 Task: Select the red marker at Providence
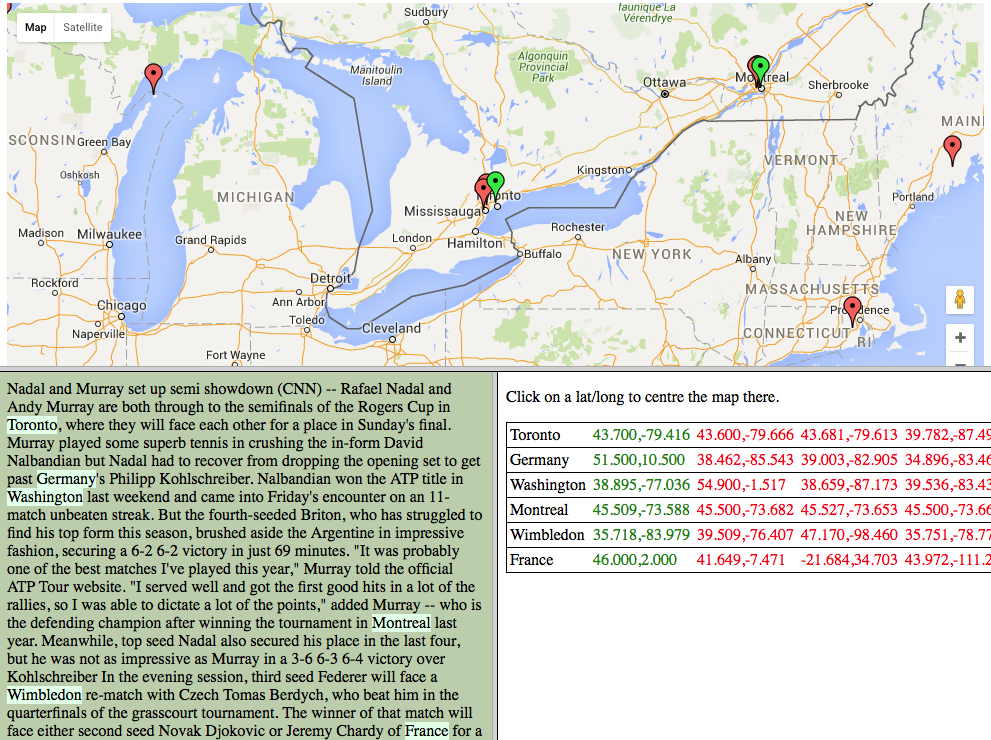coord(853,308)
